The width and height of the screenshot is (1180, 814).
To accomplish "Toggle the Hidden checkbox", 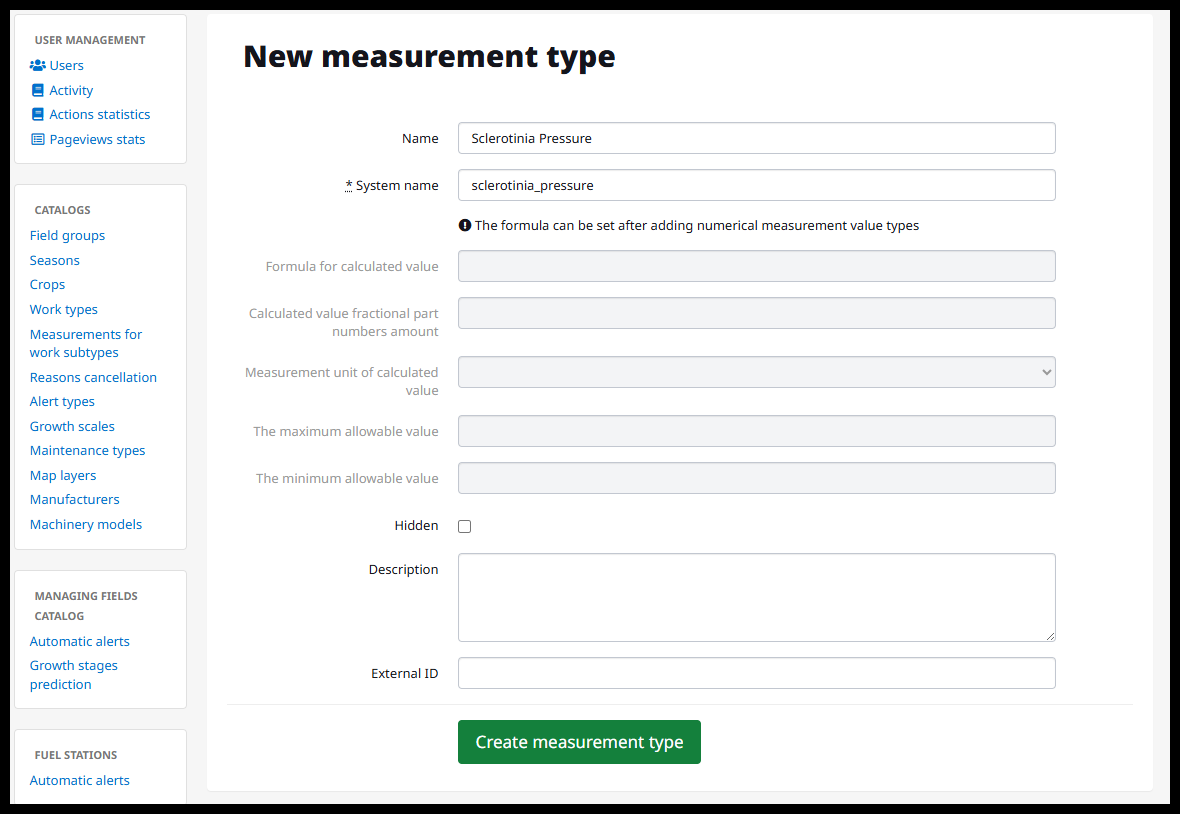I will tap(464, 526).
